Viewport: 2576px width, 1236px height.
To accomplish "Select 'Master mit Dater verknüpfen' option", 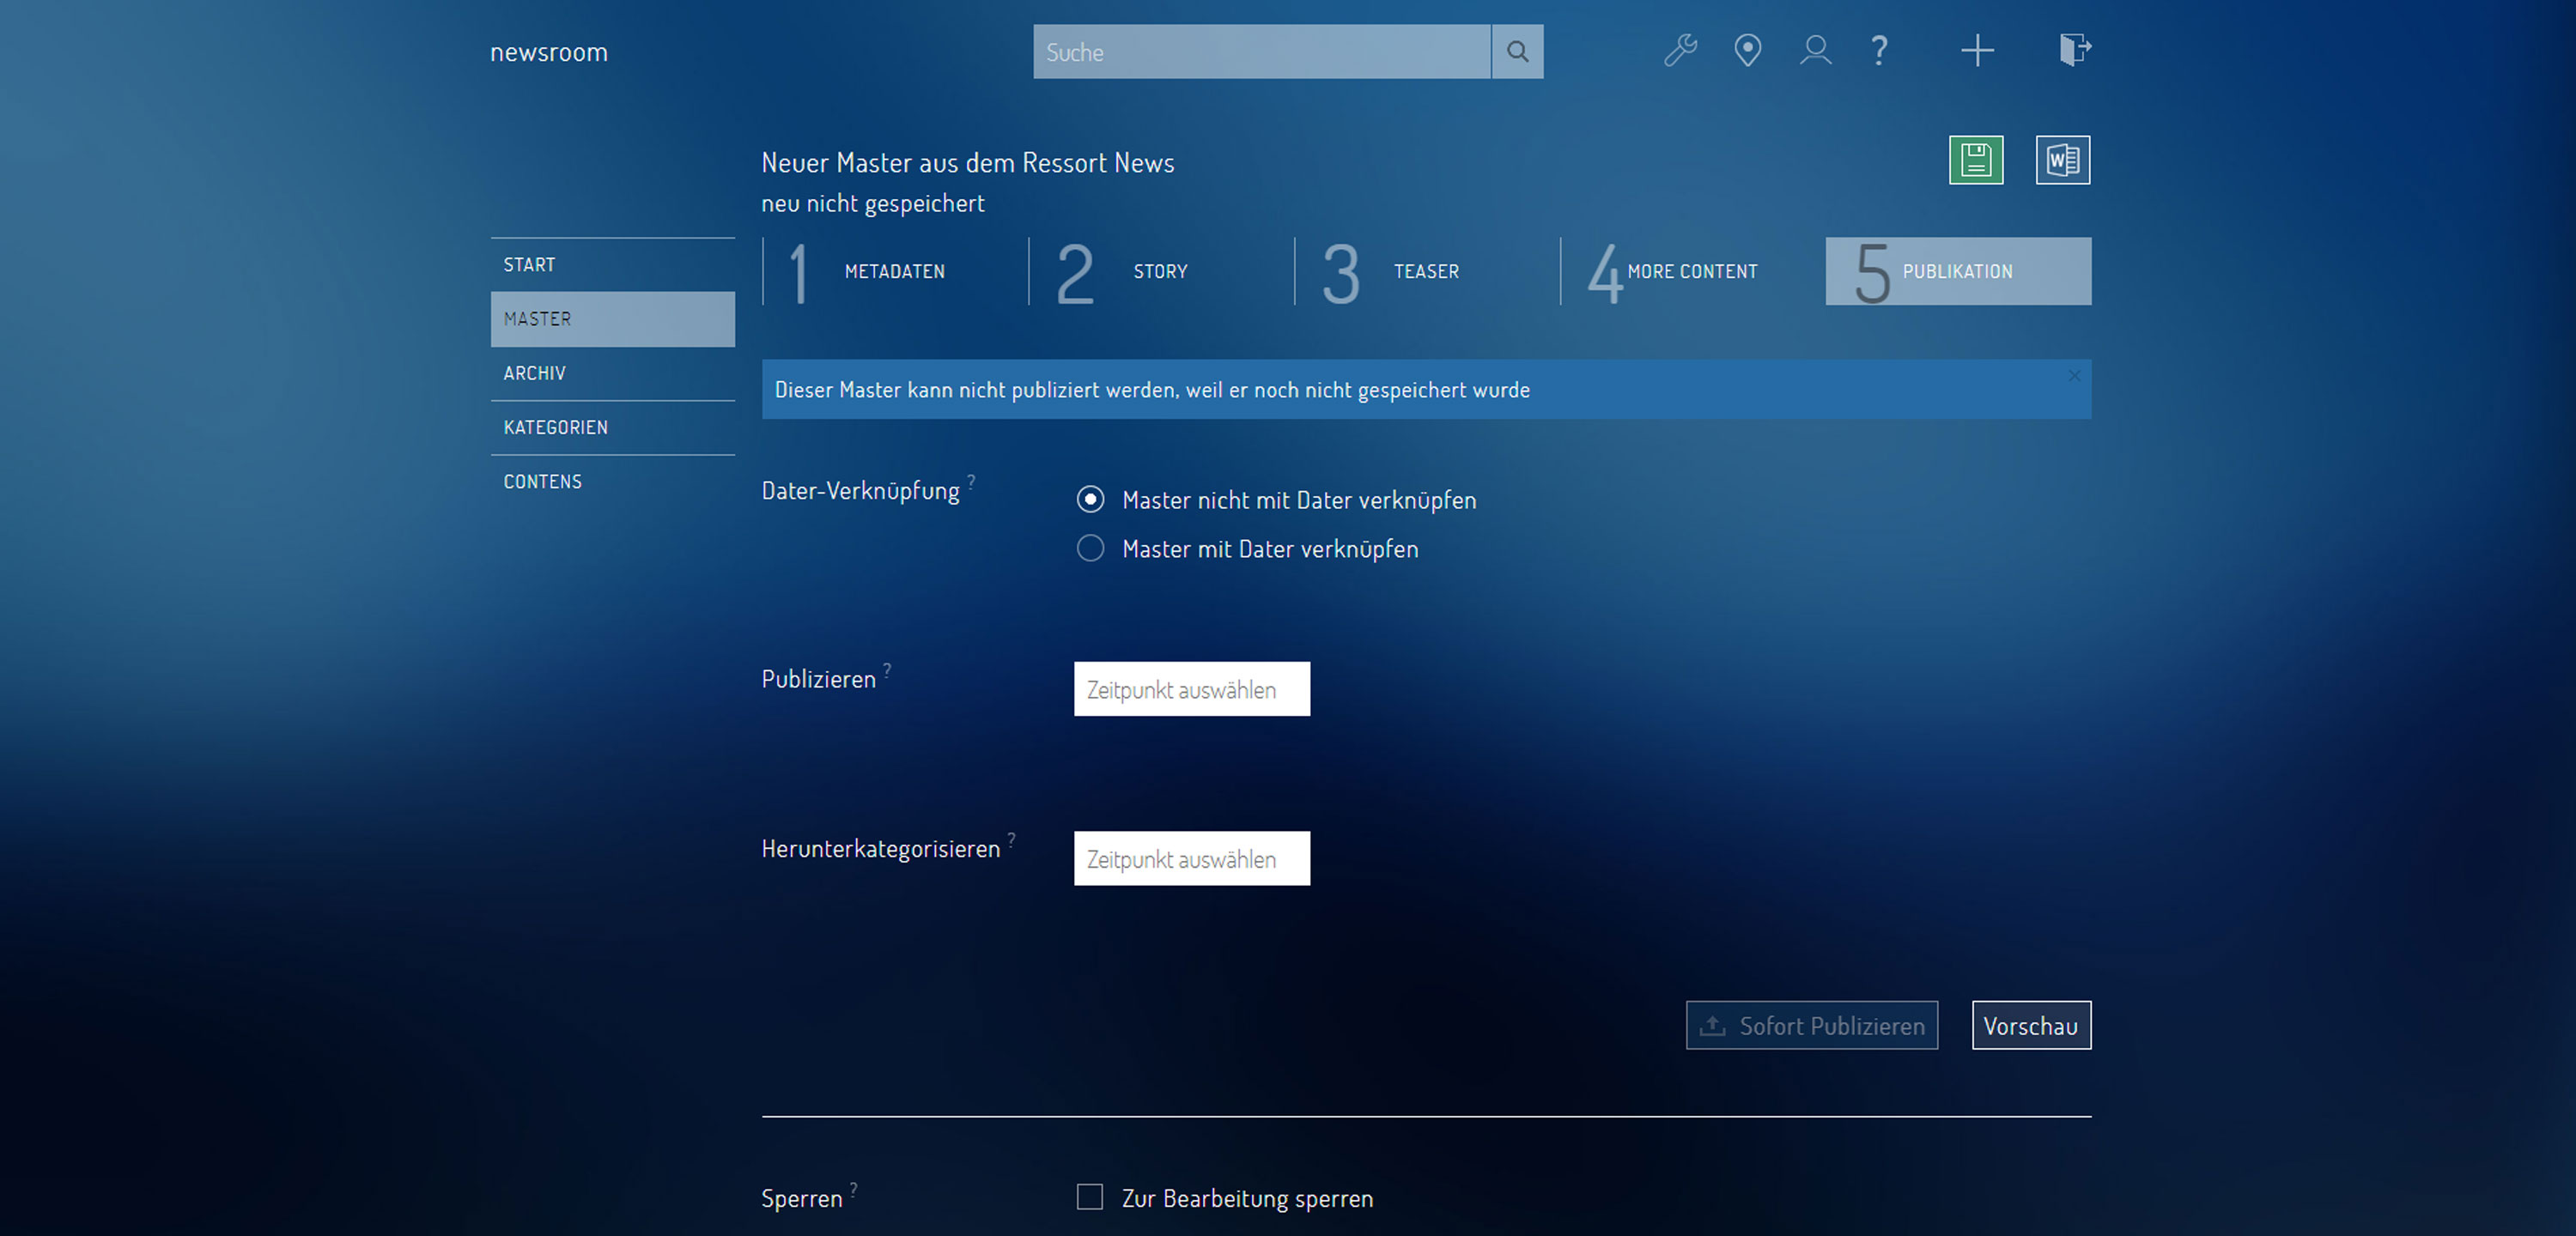I will point(1090,548).
